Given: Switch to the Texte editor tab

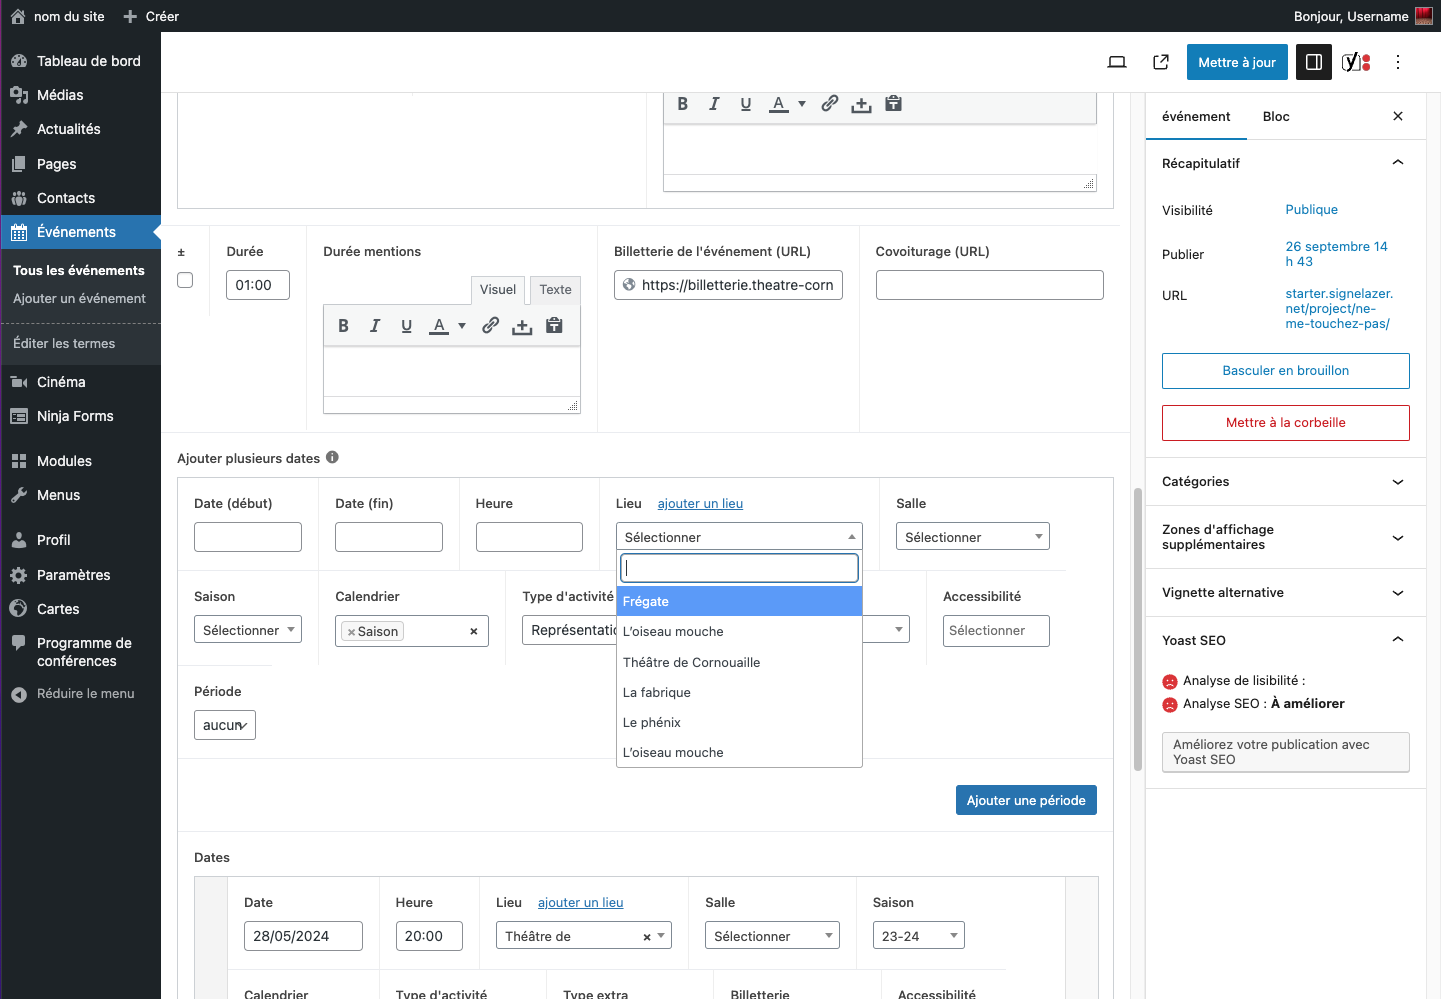Looking at the screenshot, I should 555,290.
